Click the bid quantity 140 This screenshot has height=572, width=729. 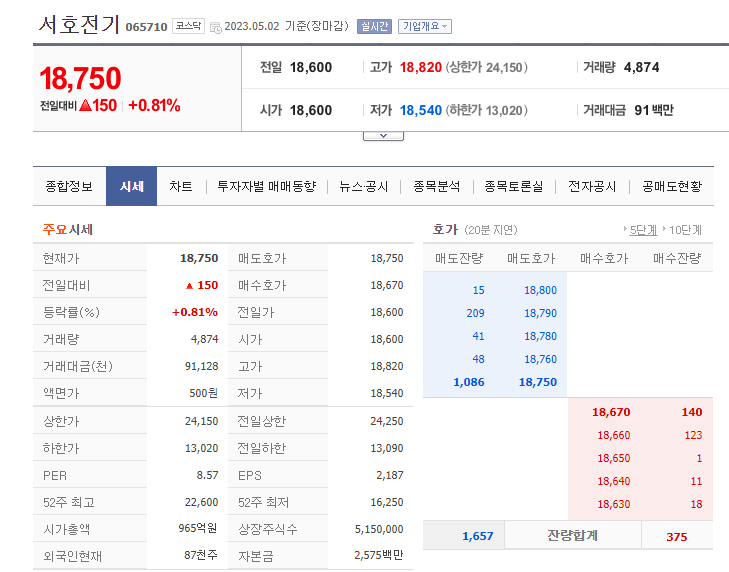[x=692, y=412]
